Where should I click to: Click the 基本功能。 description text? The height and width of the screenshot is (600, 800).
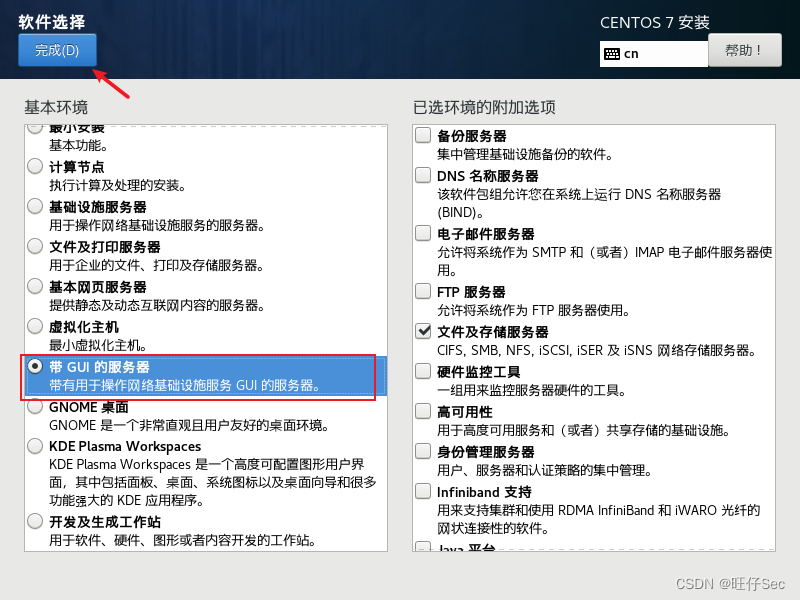[79, 145]
